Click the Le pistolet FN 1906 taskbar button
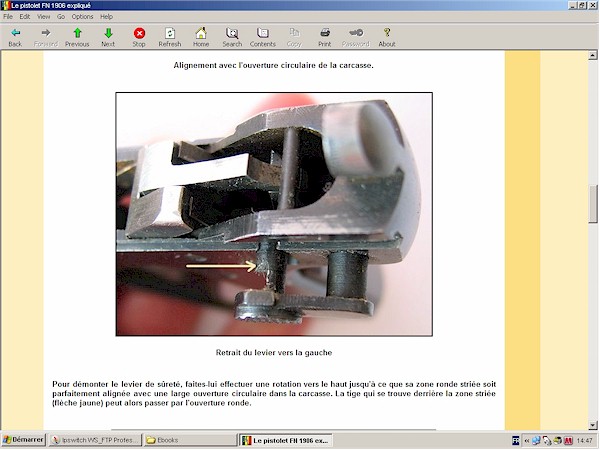 [285, 440]
